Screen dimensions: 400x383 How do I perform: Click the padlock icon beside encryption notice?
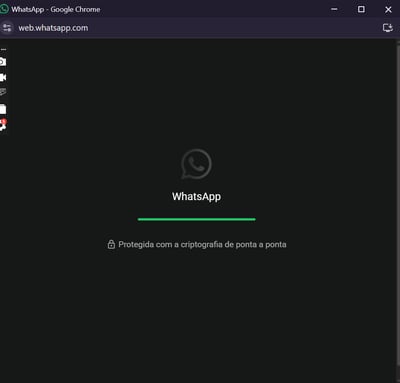pyautogui.click(x=111, y=244)
